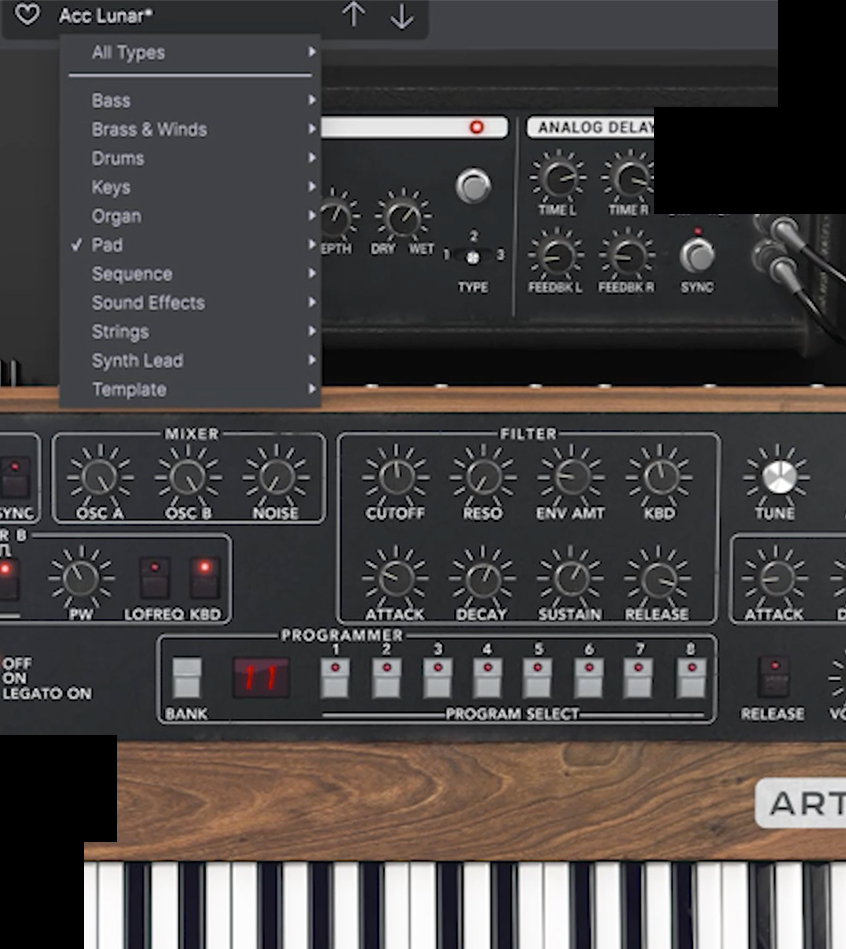Open the Bass preset category
Image resolution: width=846 pixels, height=949 pixels.
click(190, 100)
